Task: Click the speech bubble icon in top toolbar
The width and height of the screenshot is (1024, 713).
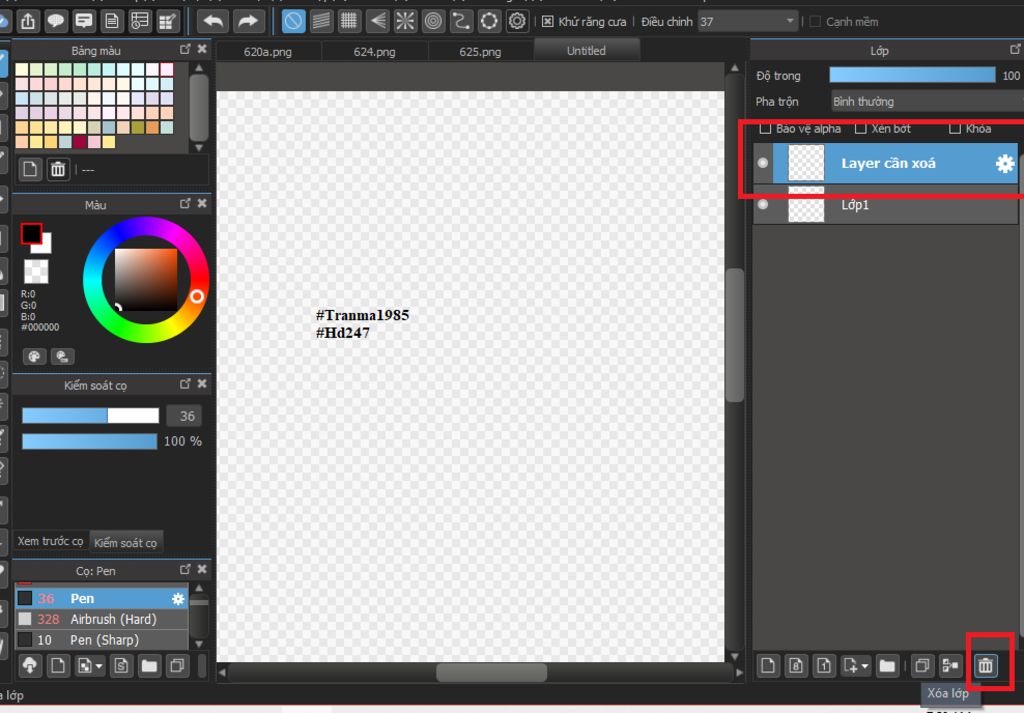Action: pos(56,22)
